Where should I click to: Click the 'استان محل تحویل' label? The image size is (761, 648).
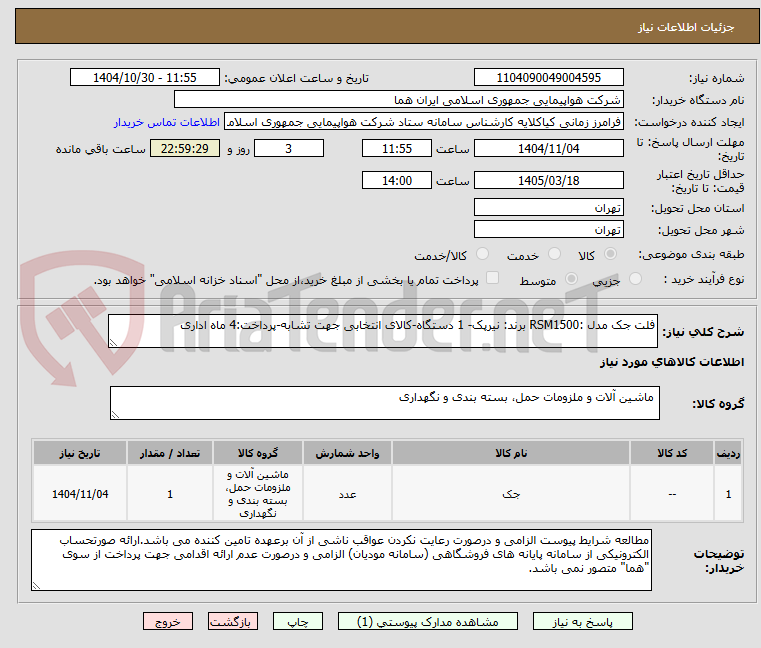[x=697, y=208]
